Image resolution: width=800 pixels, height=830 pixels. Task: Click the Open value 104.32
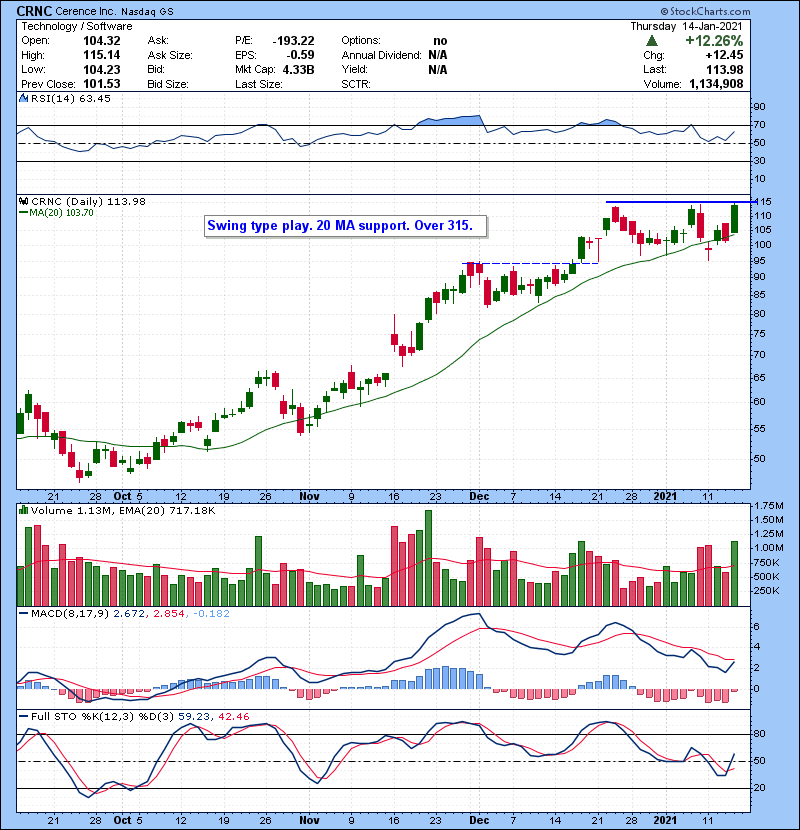(x=101, y=41)
